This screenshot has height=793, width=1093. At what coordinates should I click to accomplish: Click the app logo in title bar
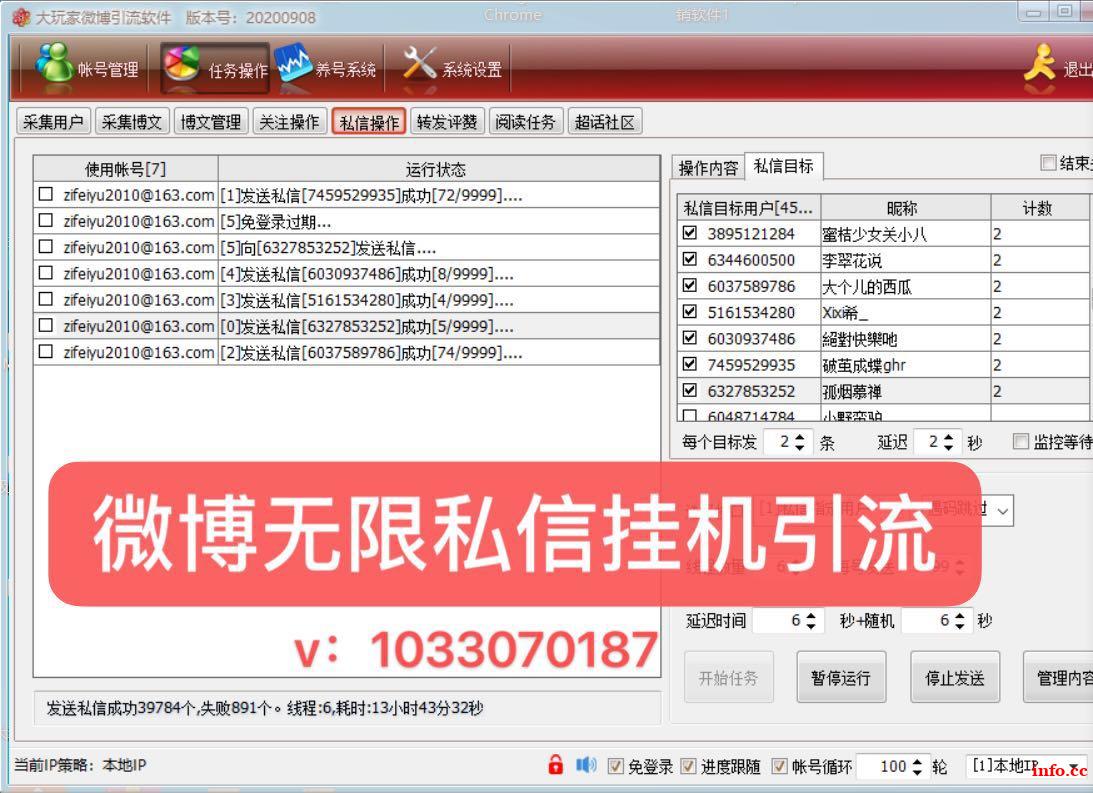click(21, 17)
